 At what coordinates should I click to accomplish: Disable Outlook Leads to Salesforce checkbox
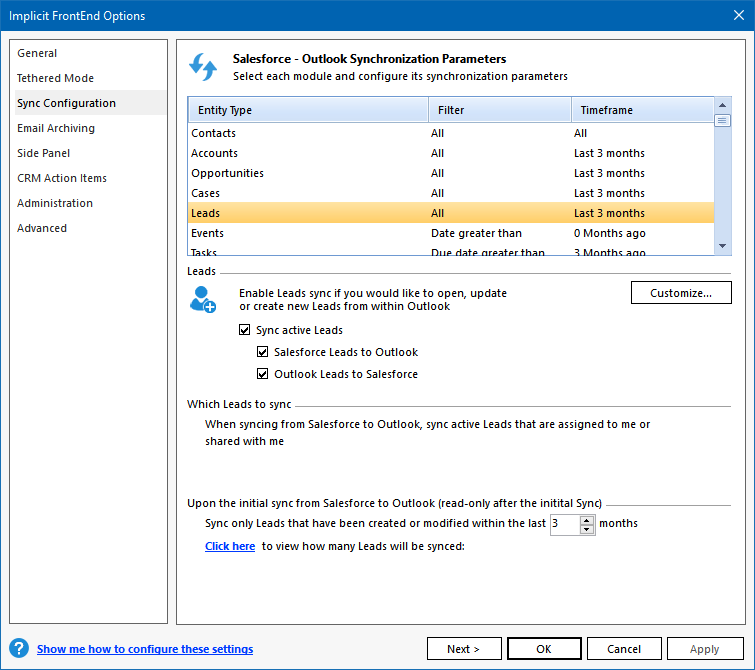click(263, 374)
